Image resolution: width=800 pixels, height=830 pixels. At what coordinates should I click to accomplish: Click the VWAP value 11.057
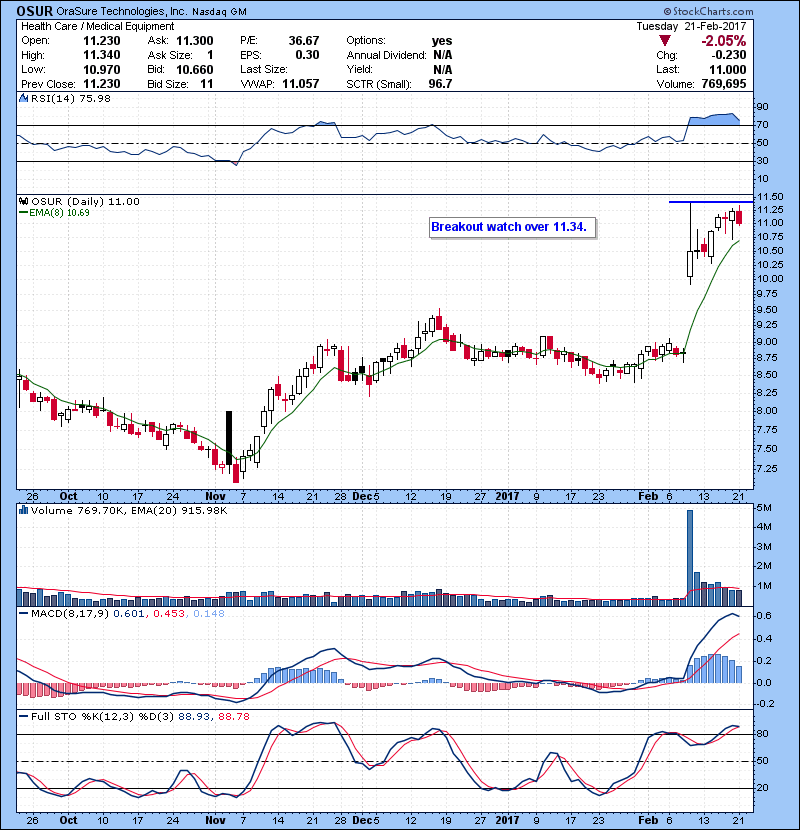[301, 84]
